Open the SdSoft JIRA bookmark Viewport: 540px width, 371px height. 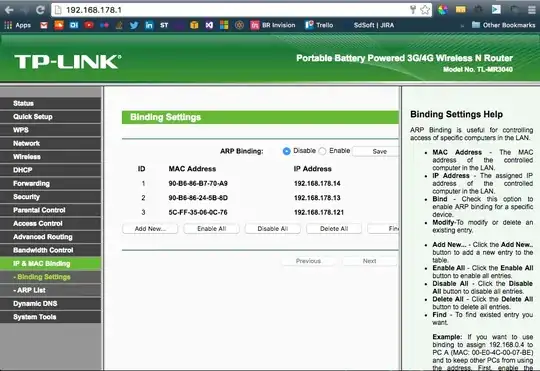374,25
